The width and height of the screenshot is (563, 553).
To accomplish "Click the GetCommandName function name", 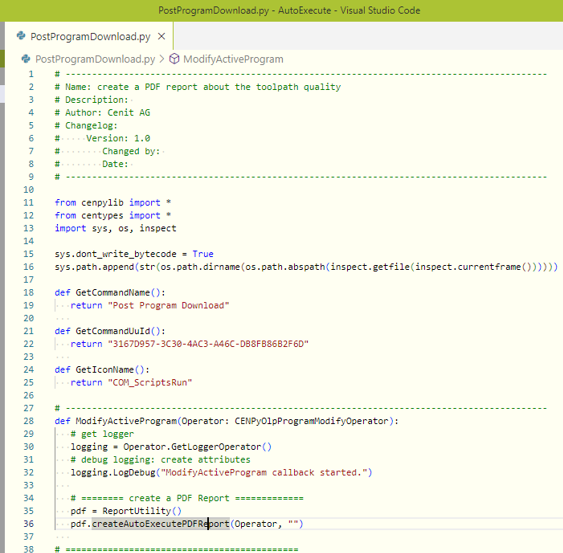I will click(x=113, y=293).
